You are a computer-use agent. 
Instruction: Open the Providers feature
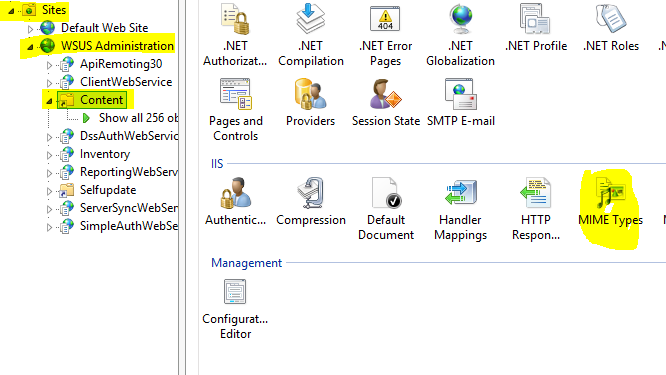click(310, 103)
